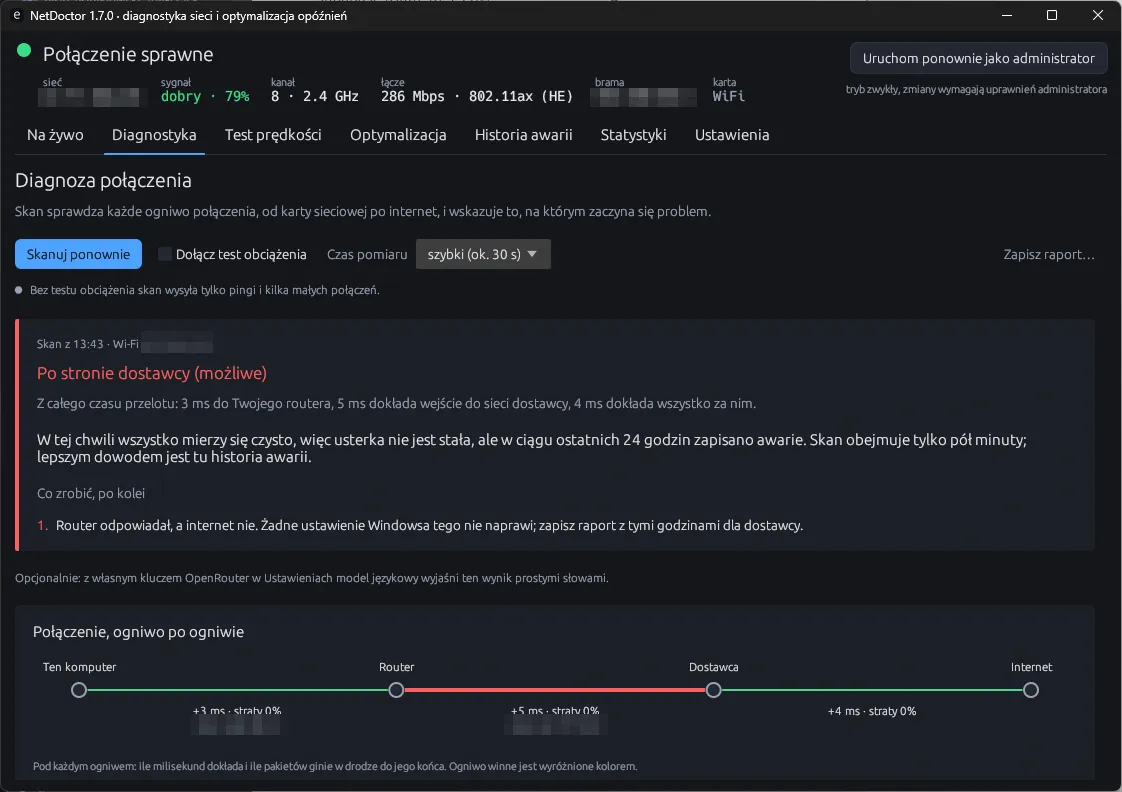Save the report with Zapisz raport…
Screen dimensions: 1122x792
(1048, 254)
